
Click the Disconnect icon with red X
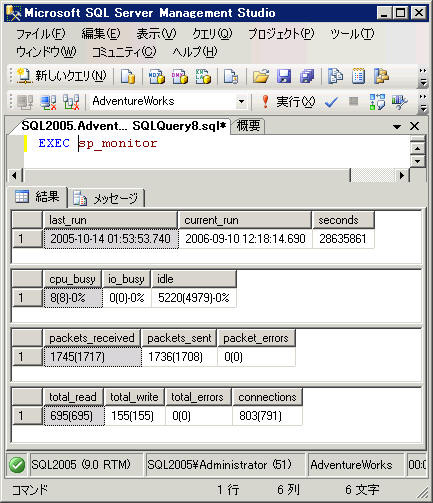(x=48, y=102)
